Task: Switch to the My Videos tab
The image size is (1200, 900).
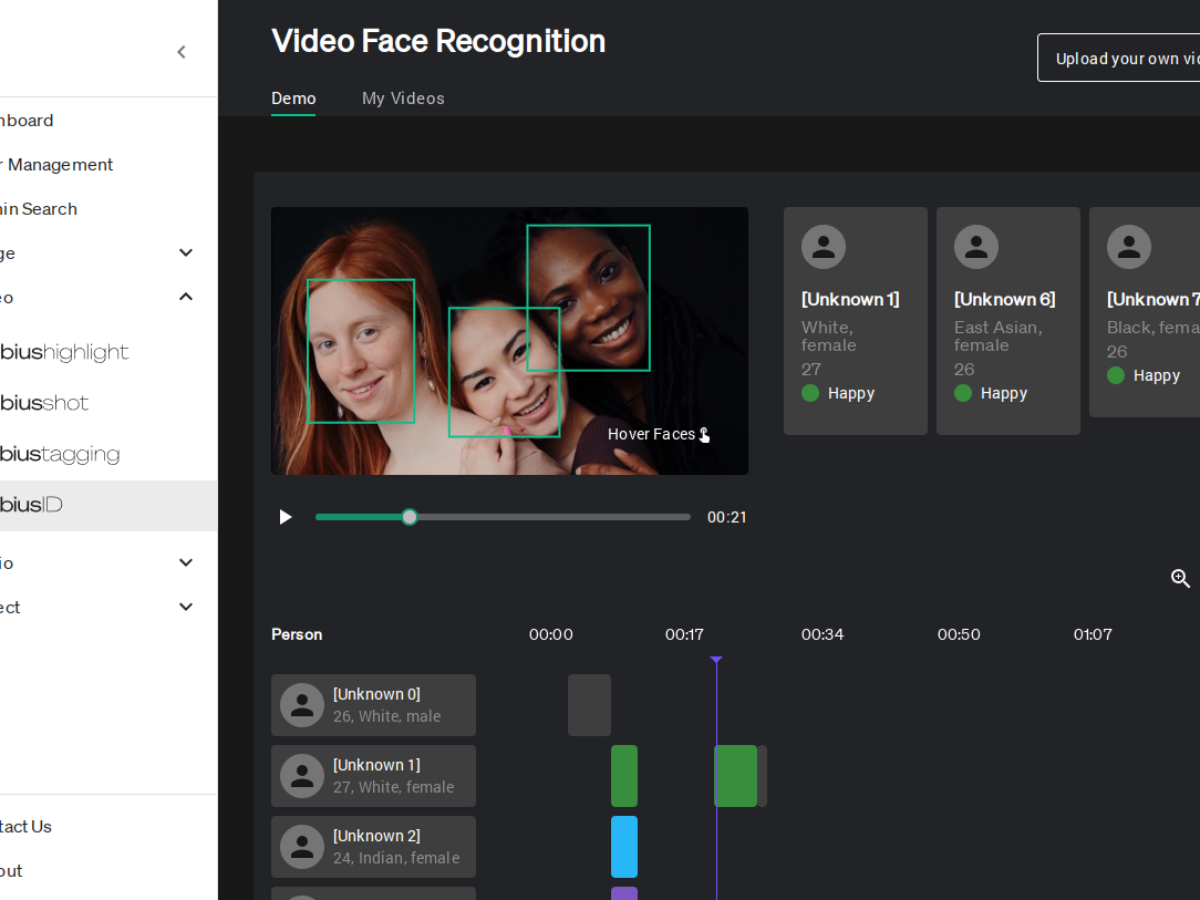Action: 403,98
